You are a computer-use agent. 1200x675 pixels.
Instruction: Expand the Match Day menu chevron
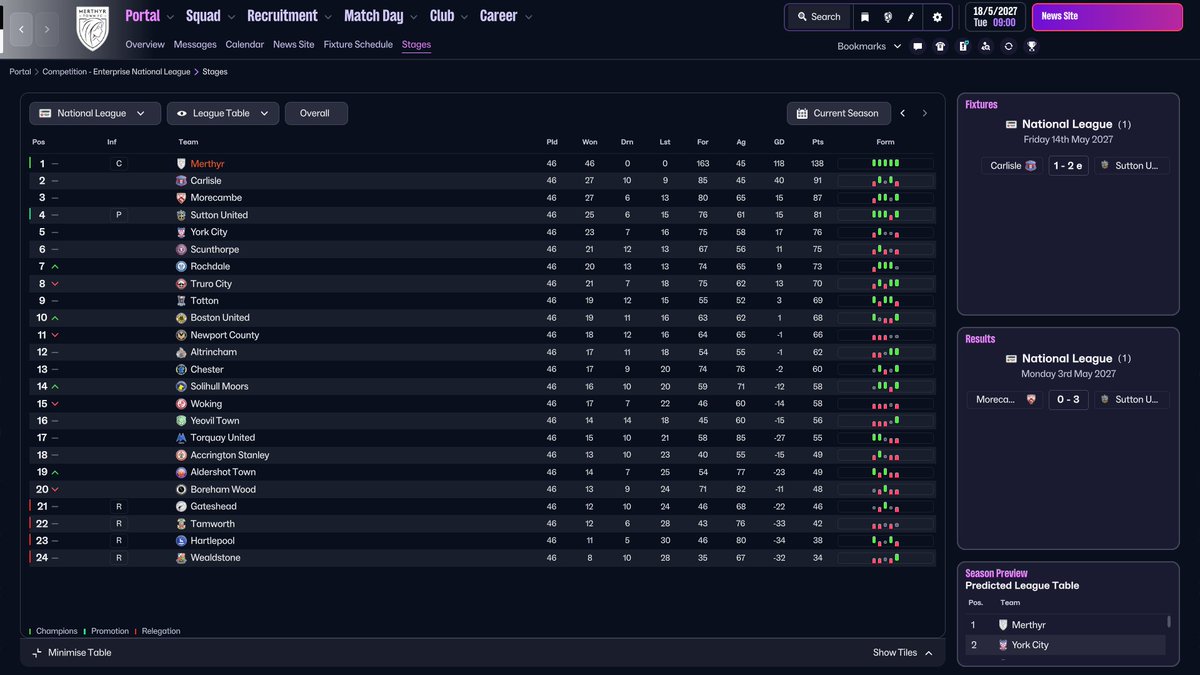pos(414,17)
